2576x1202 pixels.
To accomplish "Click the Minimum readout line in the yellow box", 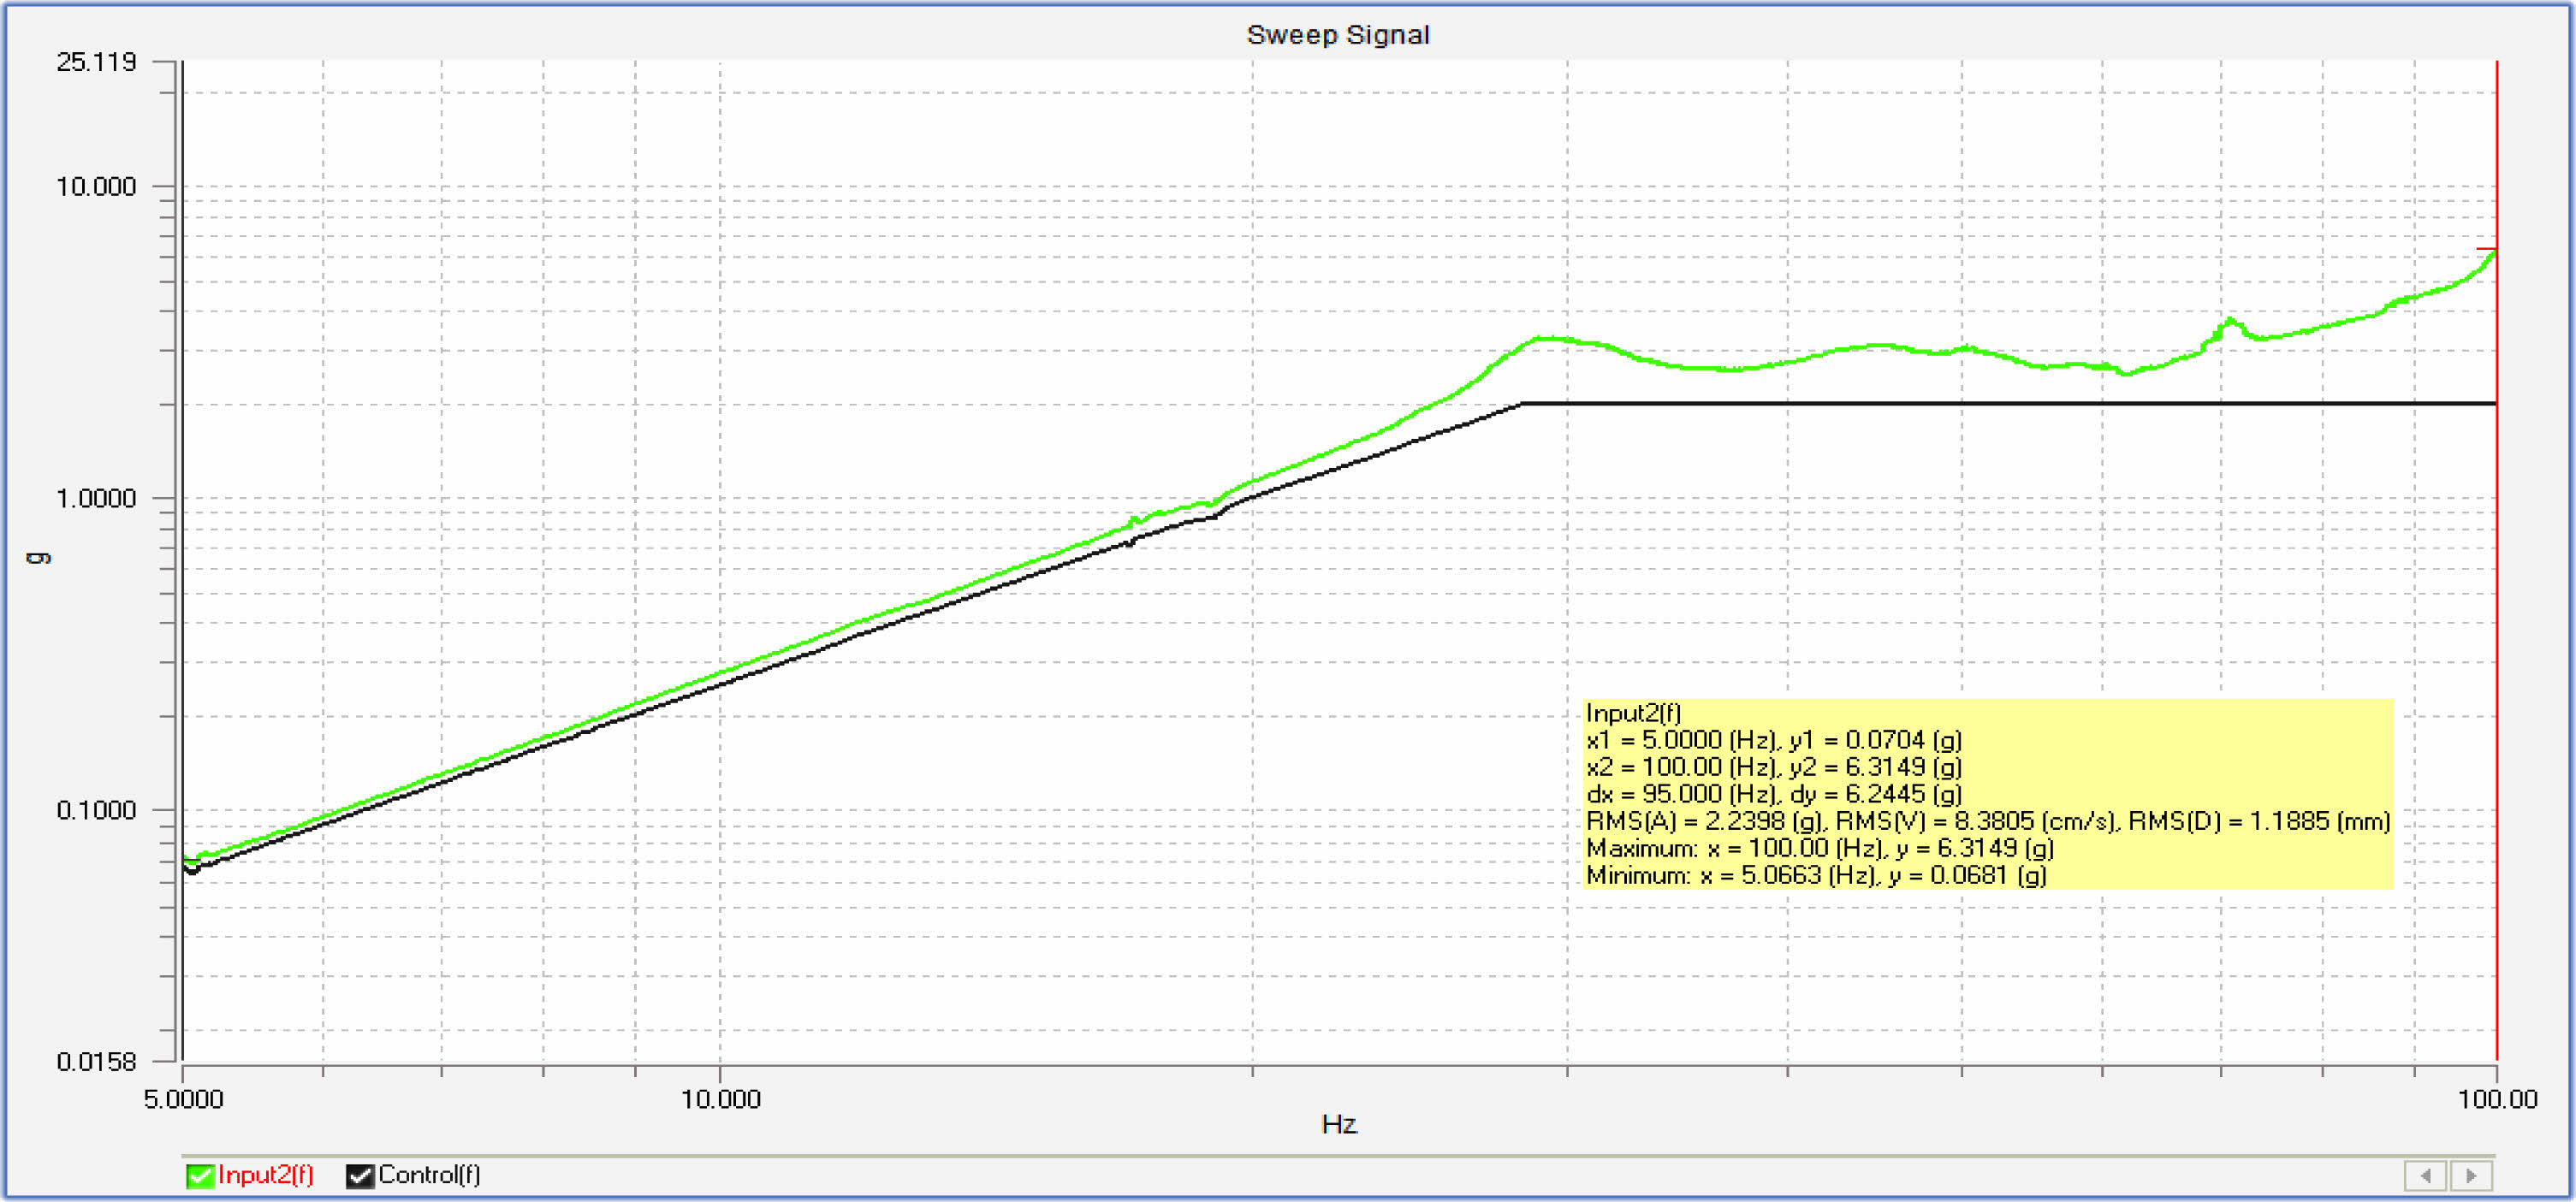I will 1816,875.
